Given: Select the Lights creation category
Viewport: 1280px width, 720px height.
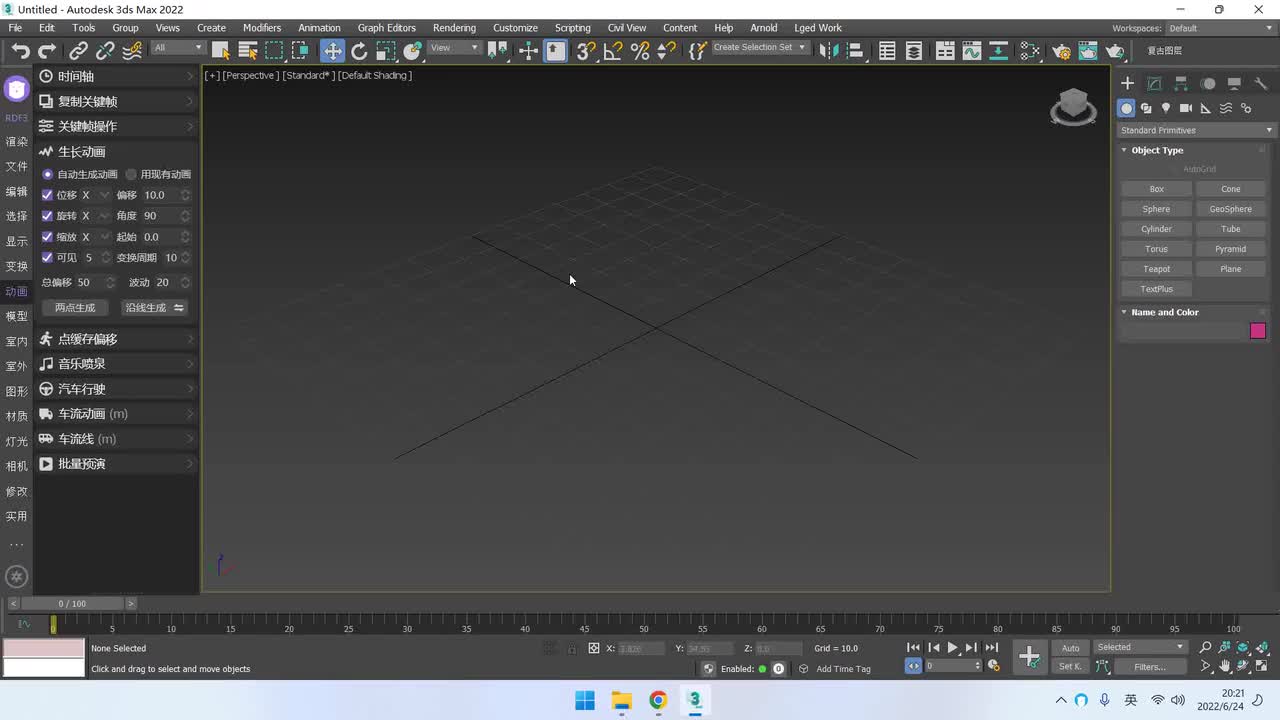Looking at the screenshot, I should pyautogui.click(x=1166, y=108).
